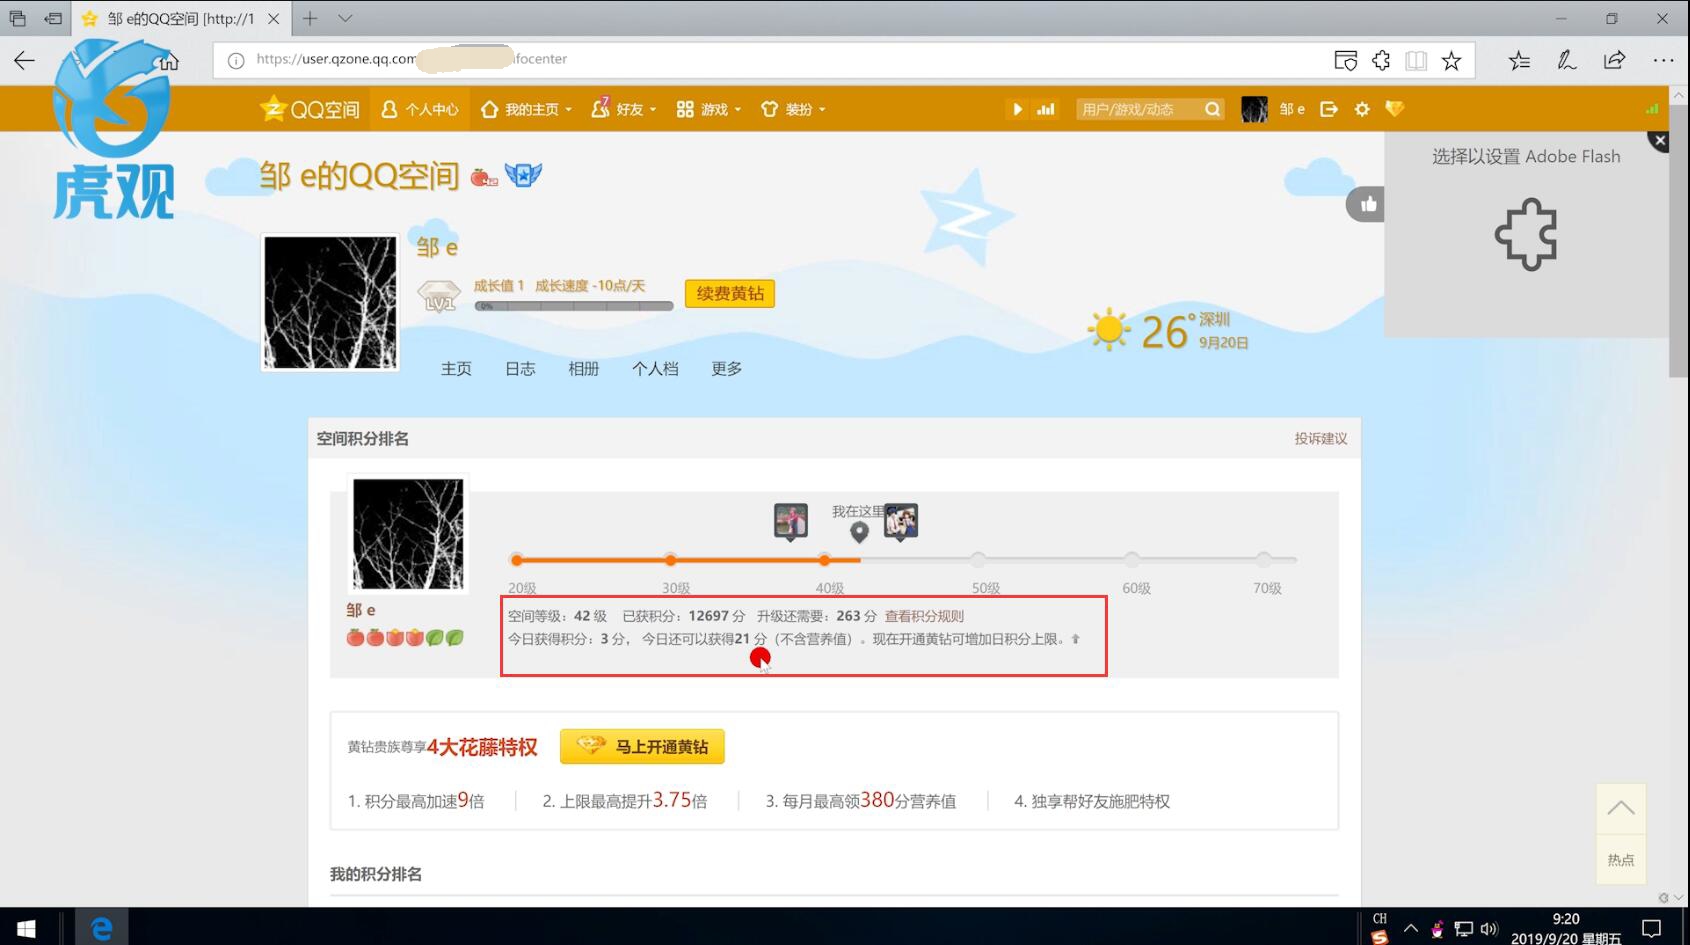The image size is (1690, 945).
Task: Click the LV1 level badge icon
Action: coord(438,296)
